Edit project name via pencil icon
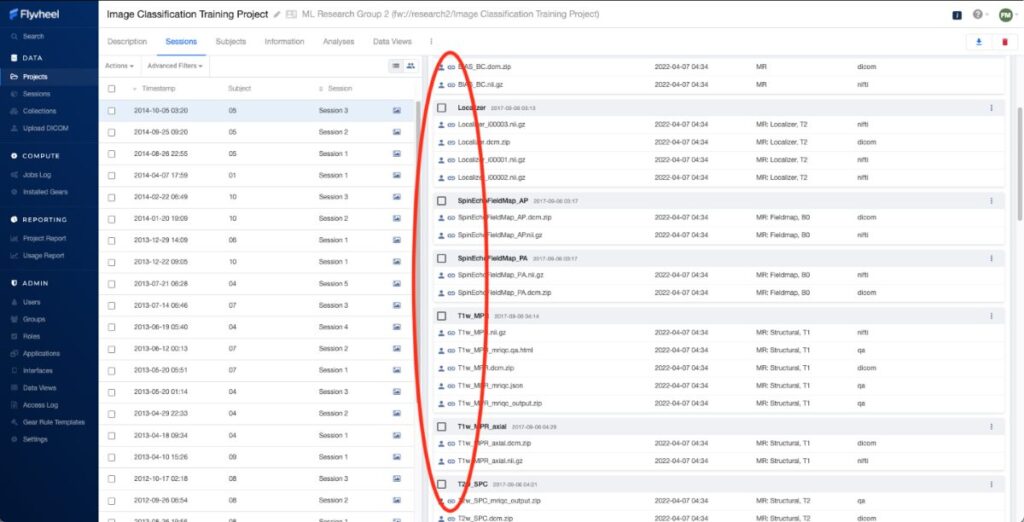The height and width of the screenshot is (522, 1024). coord(277,15)
